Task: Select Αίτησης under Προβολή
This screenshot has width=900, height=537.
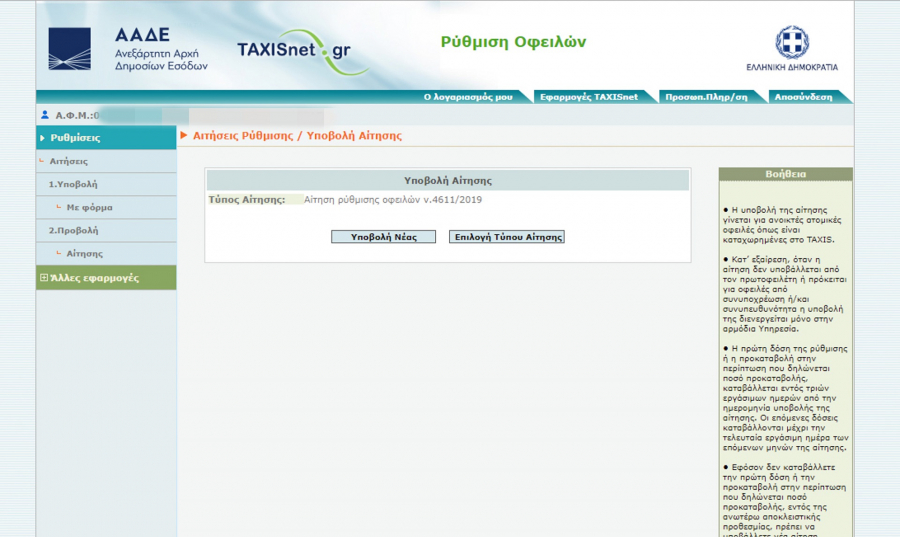Action: point(84,254)
